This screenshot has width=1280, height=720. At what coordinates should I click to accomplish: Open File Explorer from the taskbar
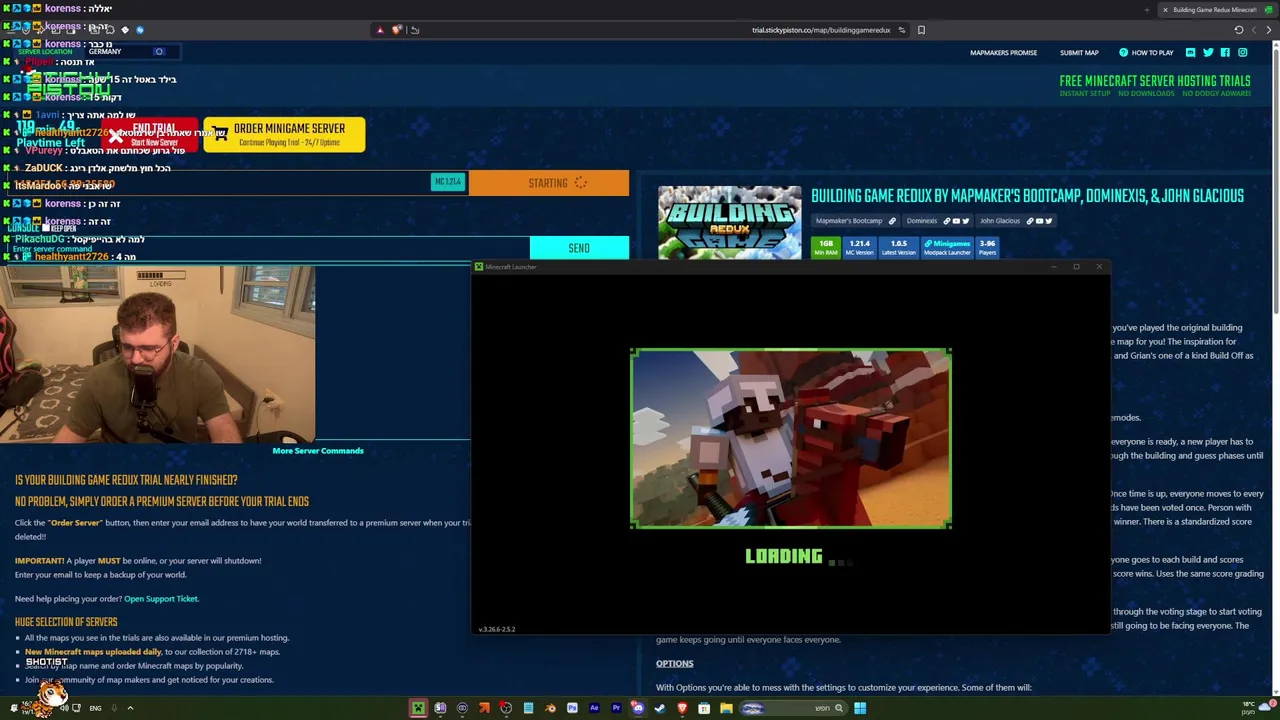(726, 708)
